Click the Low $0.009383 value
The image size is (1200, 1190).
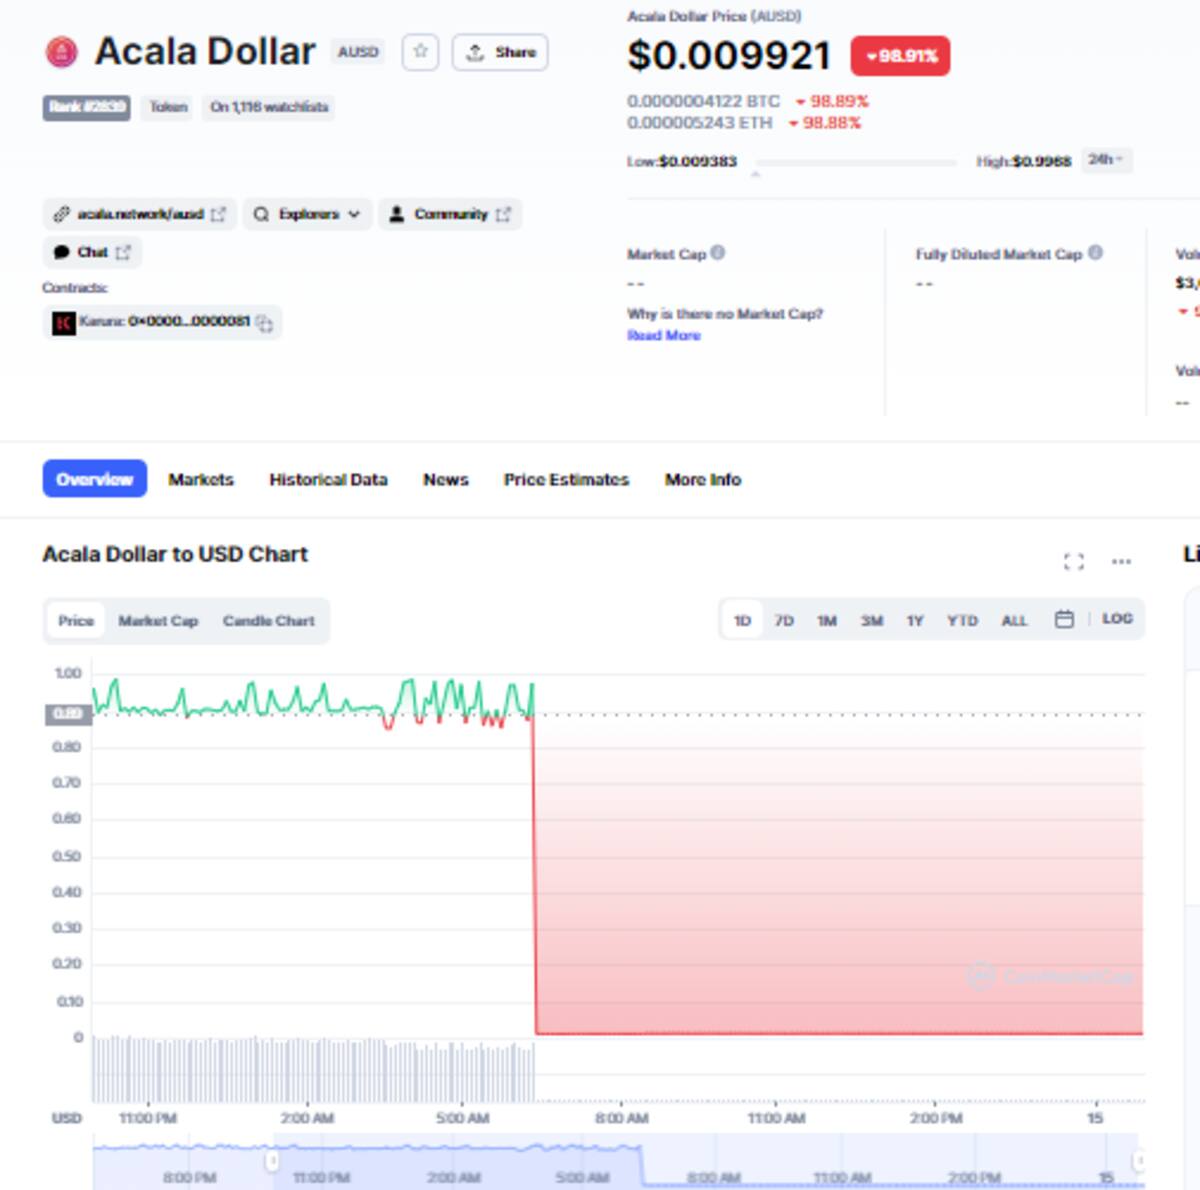697,161
